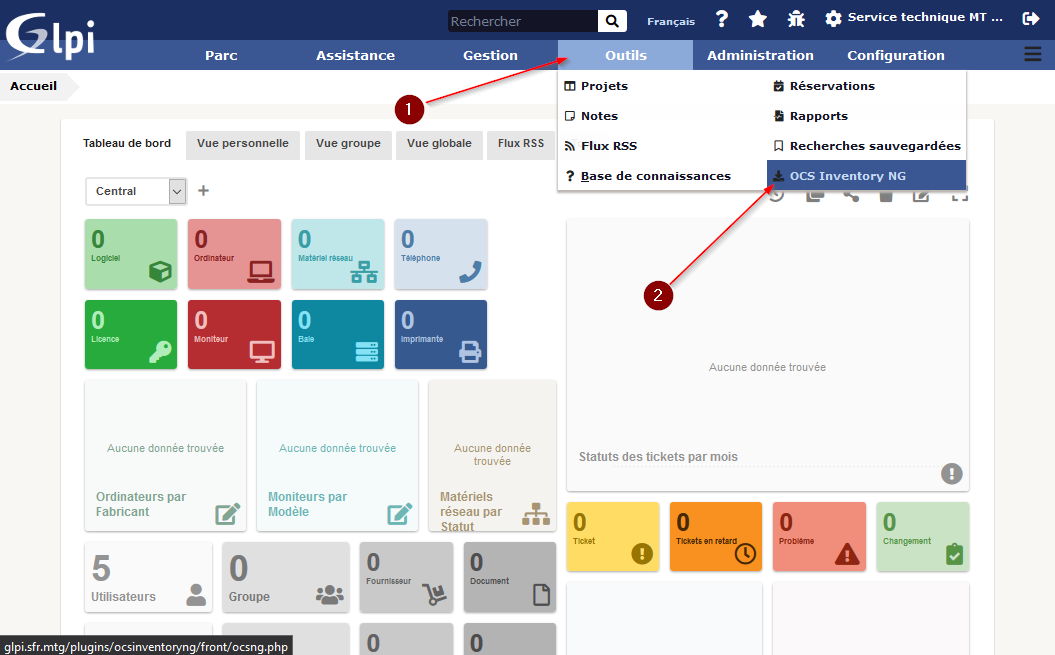
Task: Open user preferences gear icon
Action: coord(833,19)
